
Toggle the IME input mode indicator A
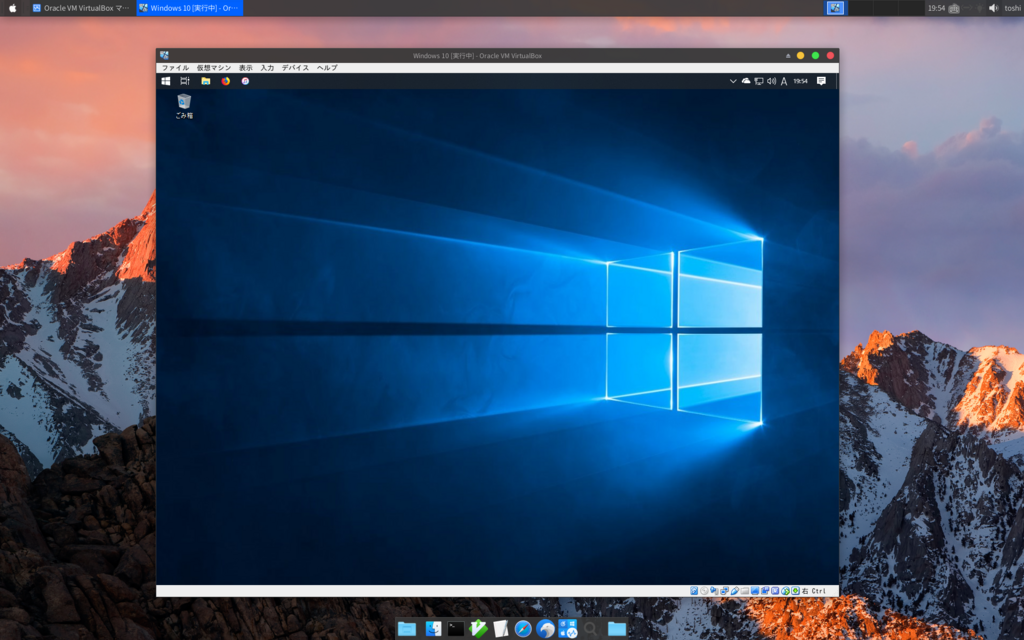coord(785,81)
